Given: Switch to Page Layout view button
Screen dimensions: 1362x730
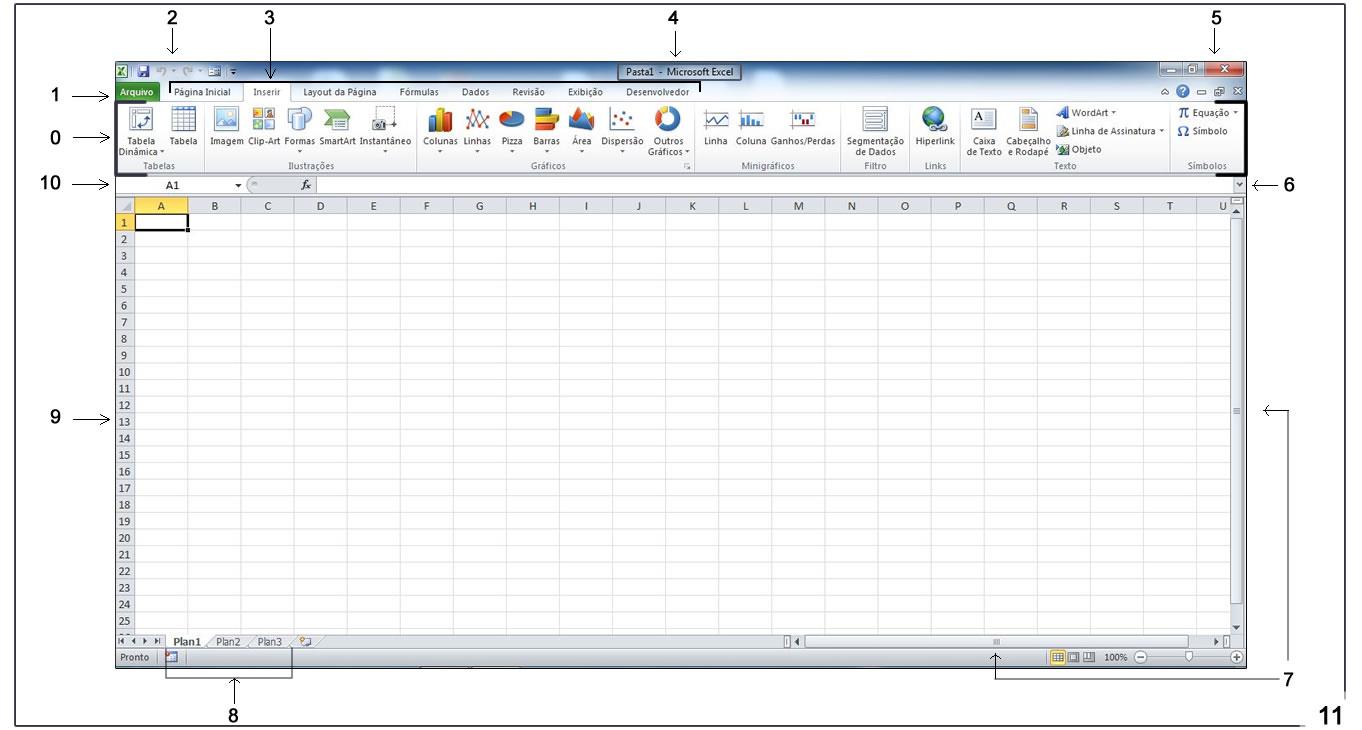Looking at the screenshot, I should [x=1073, y=657].
